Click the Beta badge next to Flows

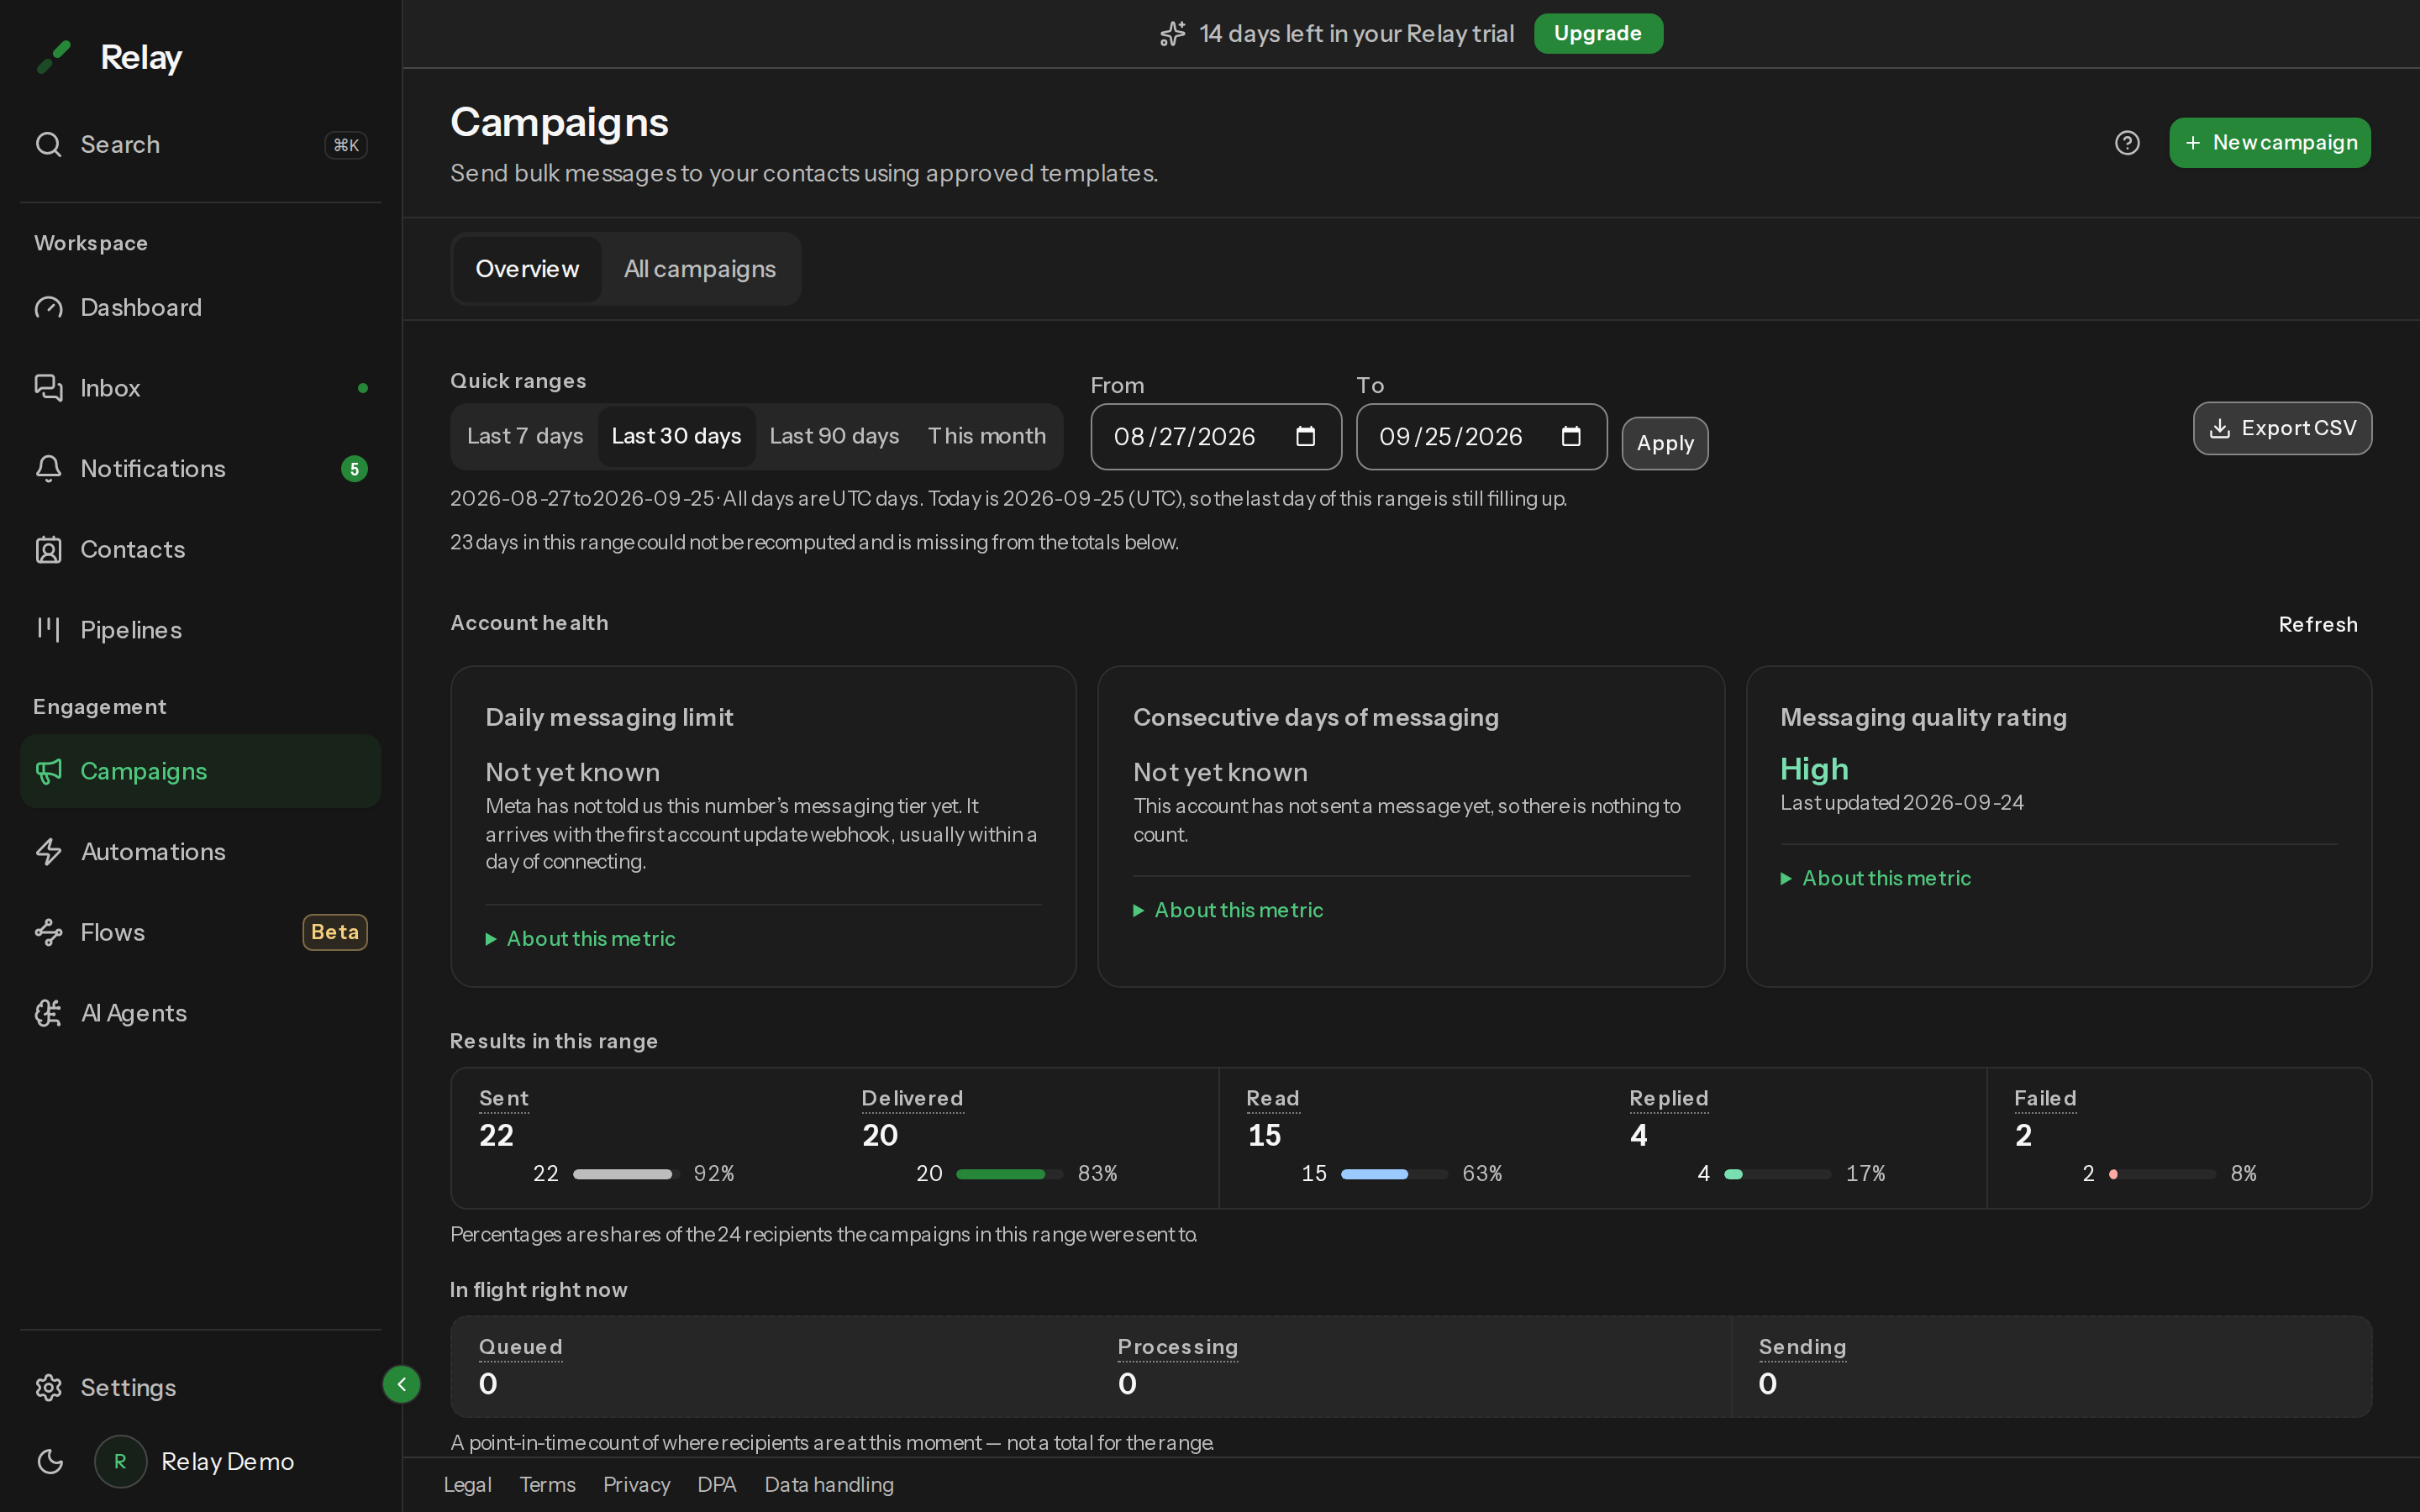pos(335,932)
